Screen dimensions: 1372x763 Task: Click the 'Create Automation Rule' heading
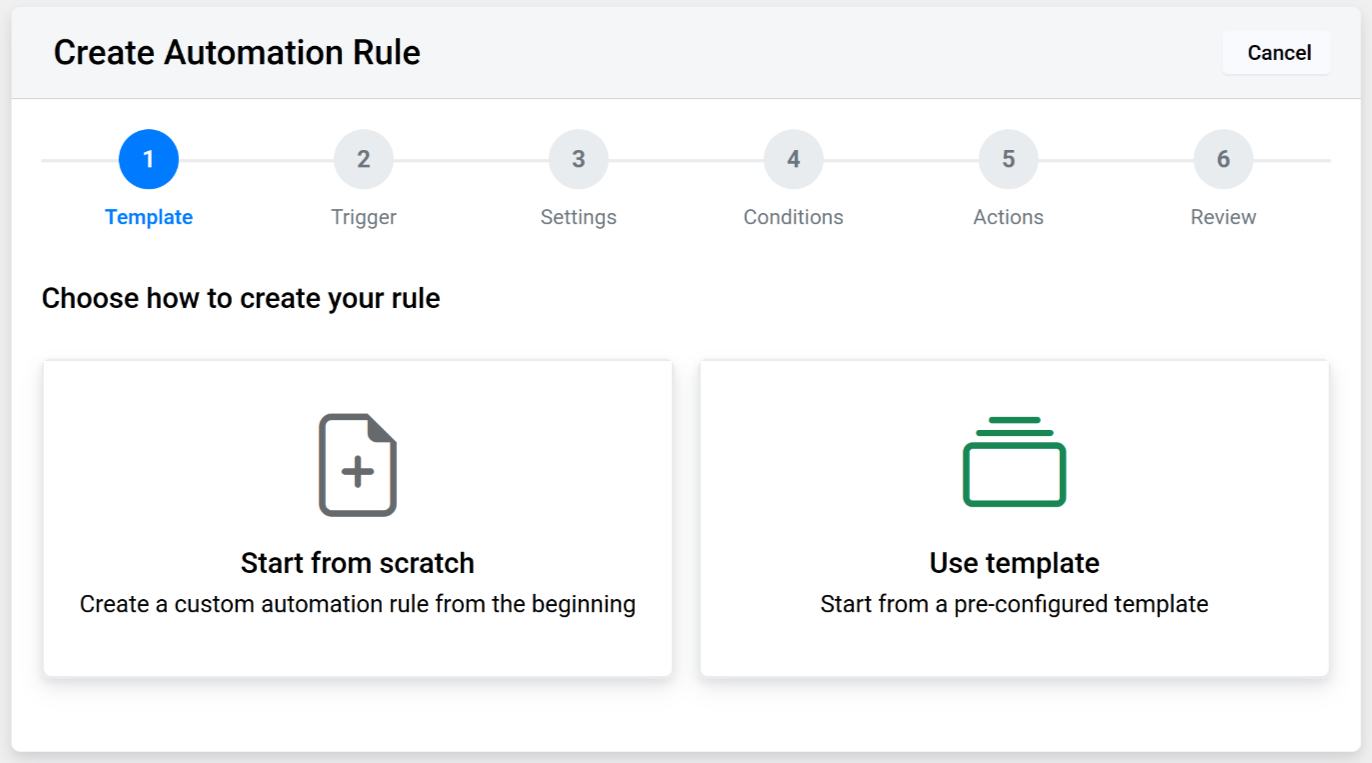pos(237,53)
